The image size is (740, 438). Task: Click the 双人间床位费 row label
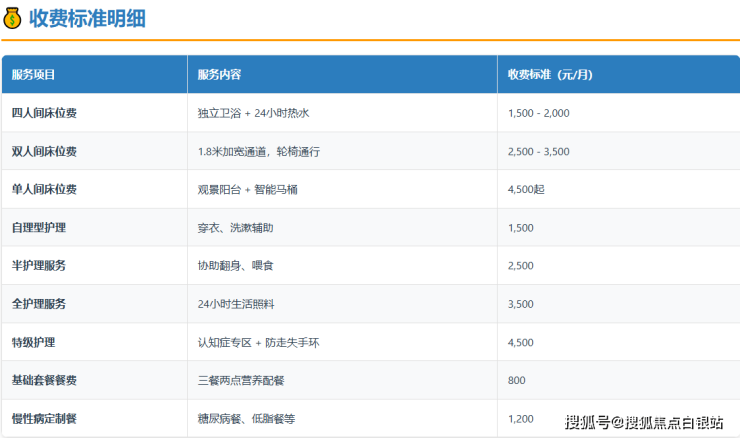pyautogui.click(x=44, y=151)
